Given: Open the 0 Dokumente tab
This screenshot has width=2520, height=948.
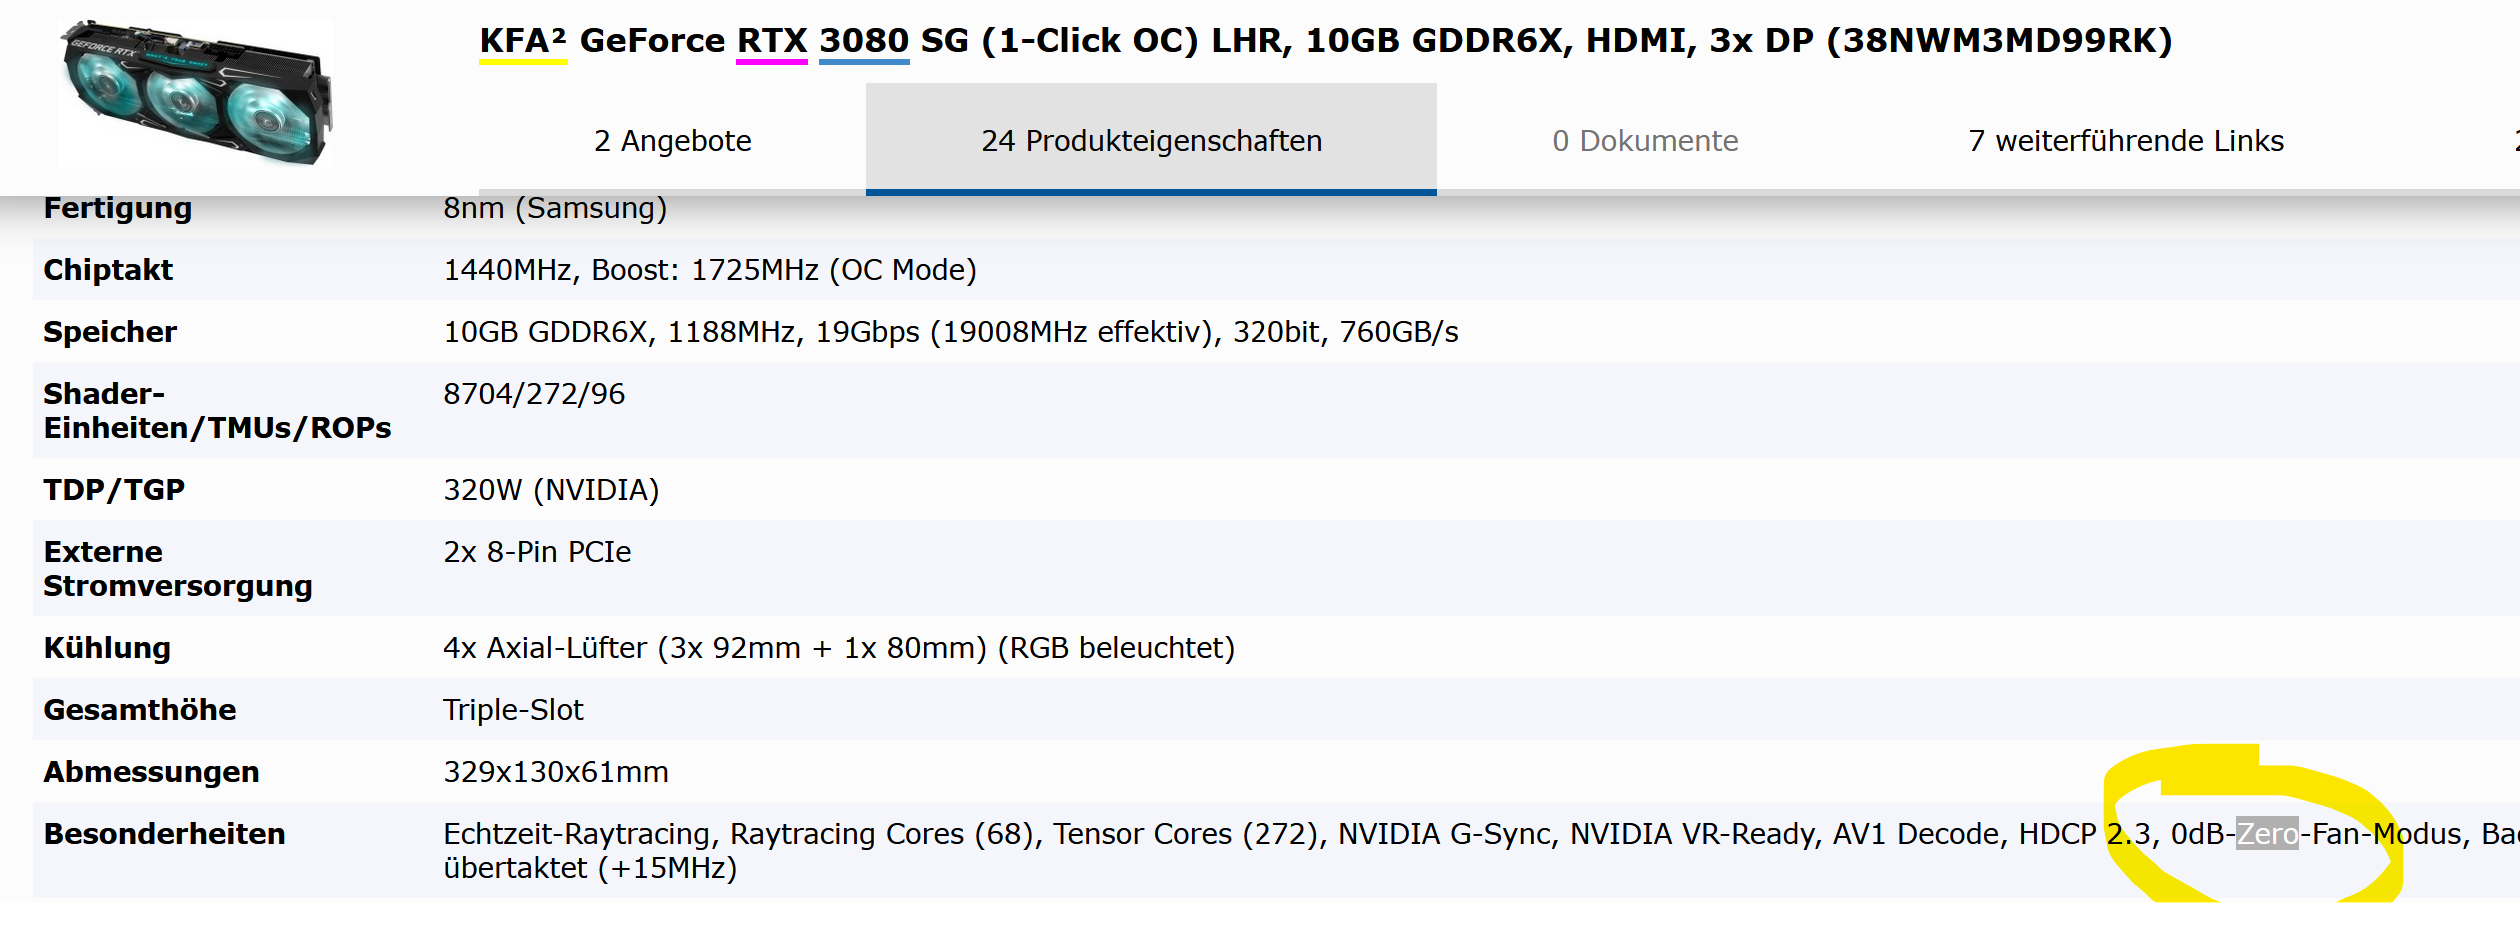Looking at the screenshot, I should coord(1645,141).
